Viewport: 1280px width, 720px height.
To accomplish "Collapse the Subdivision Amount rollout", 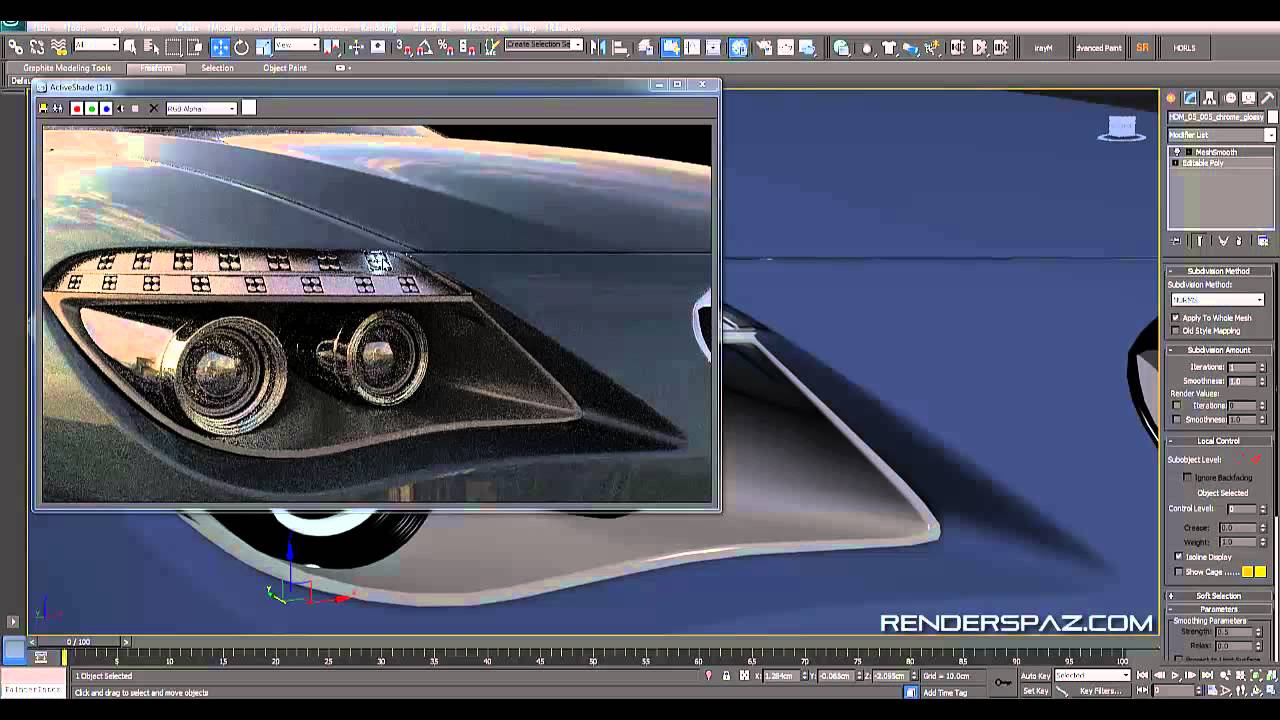I will pyautogui.click(x=1218, y=350).
